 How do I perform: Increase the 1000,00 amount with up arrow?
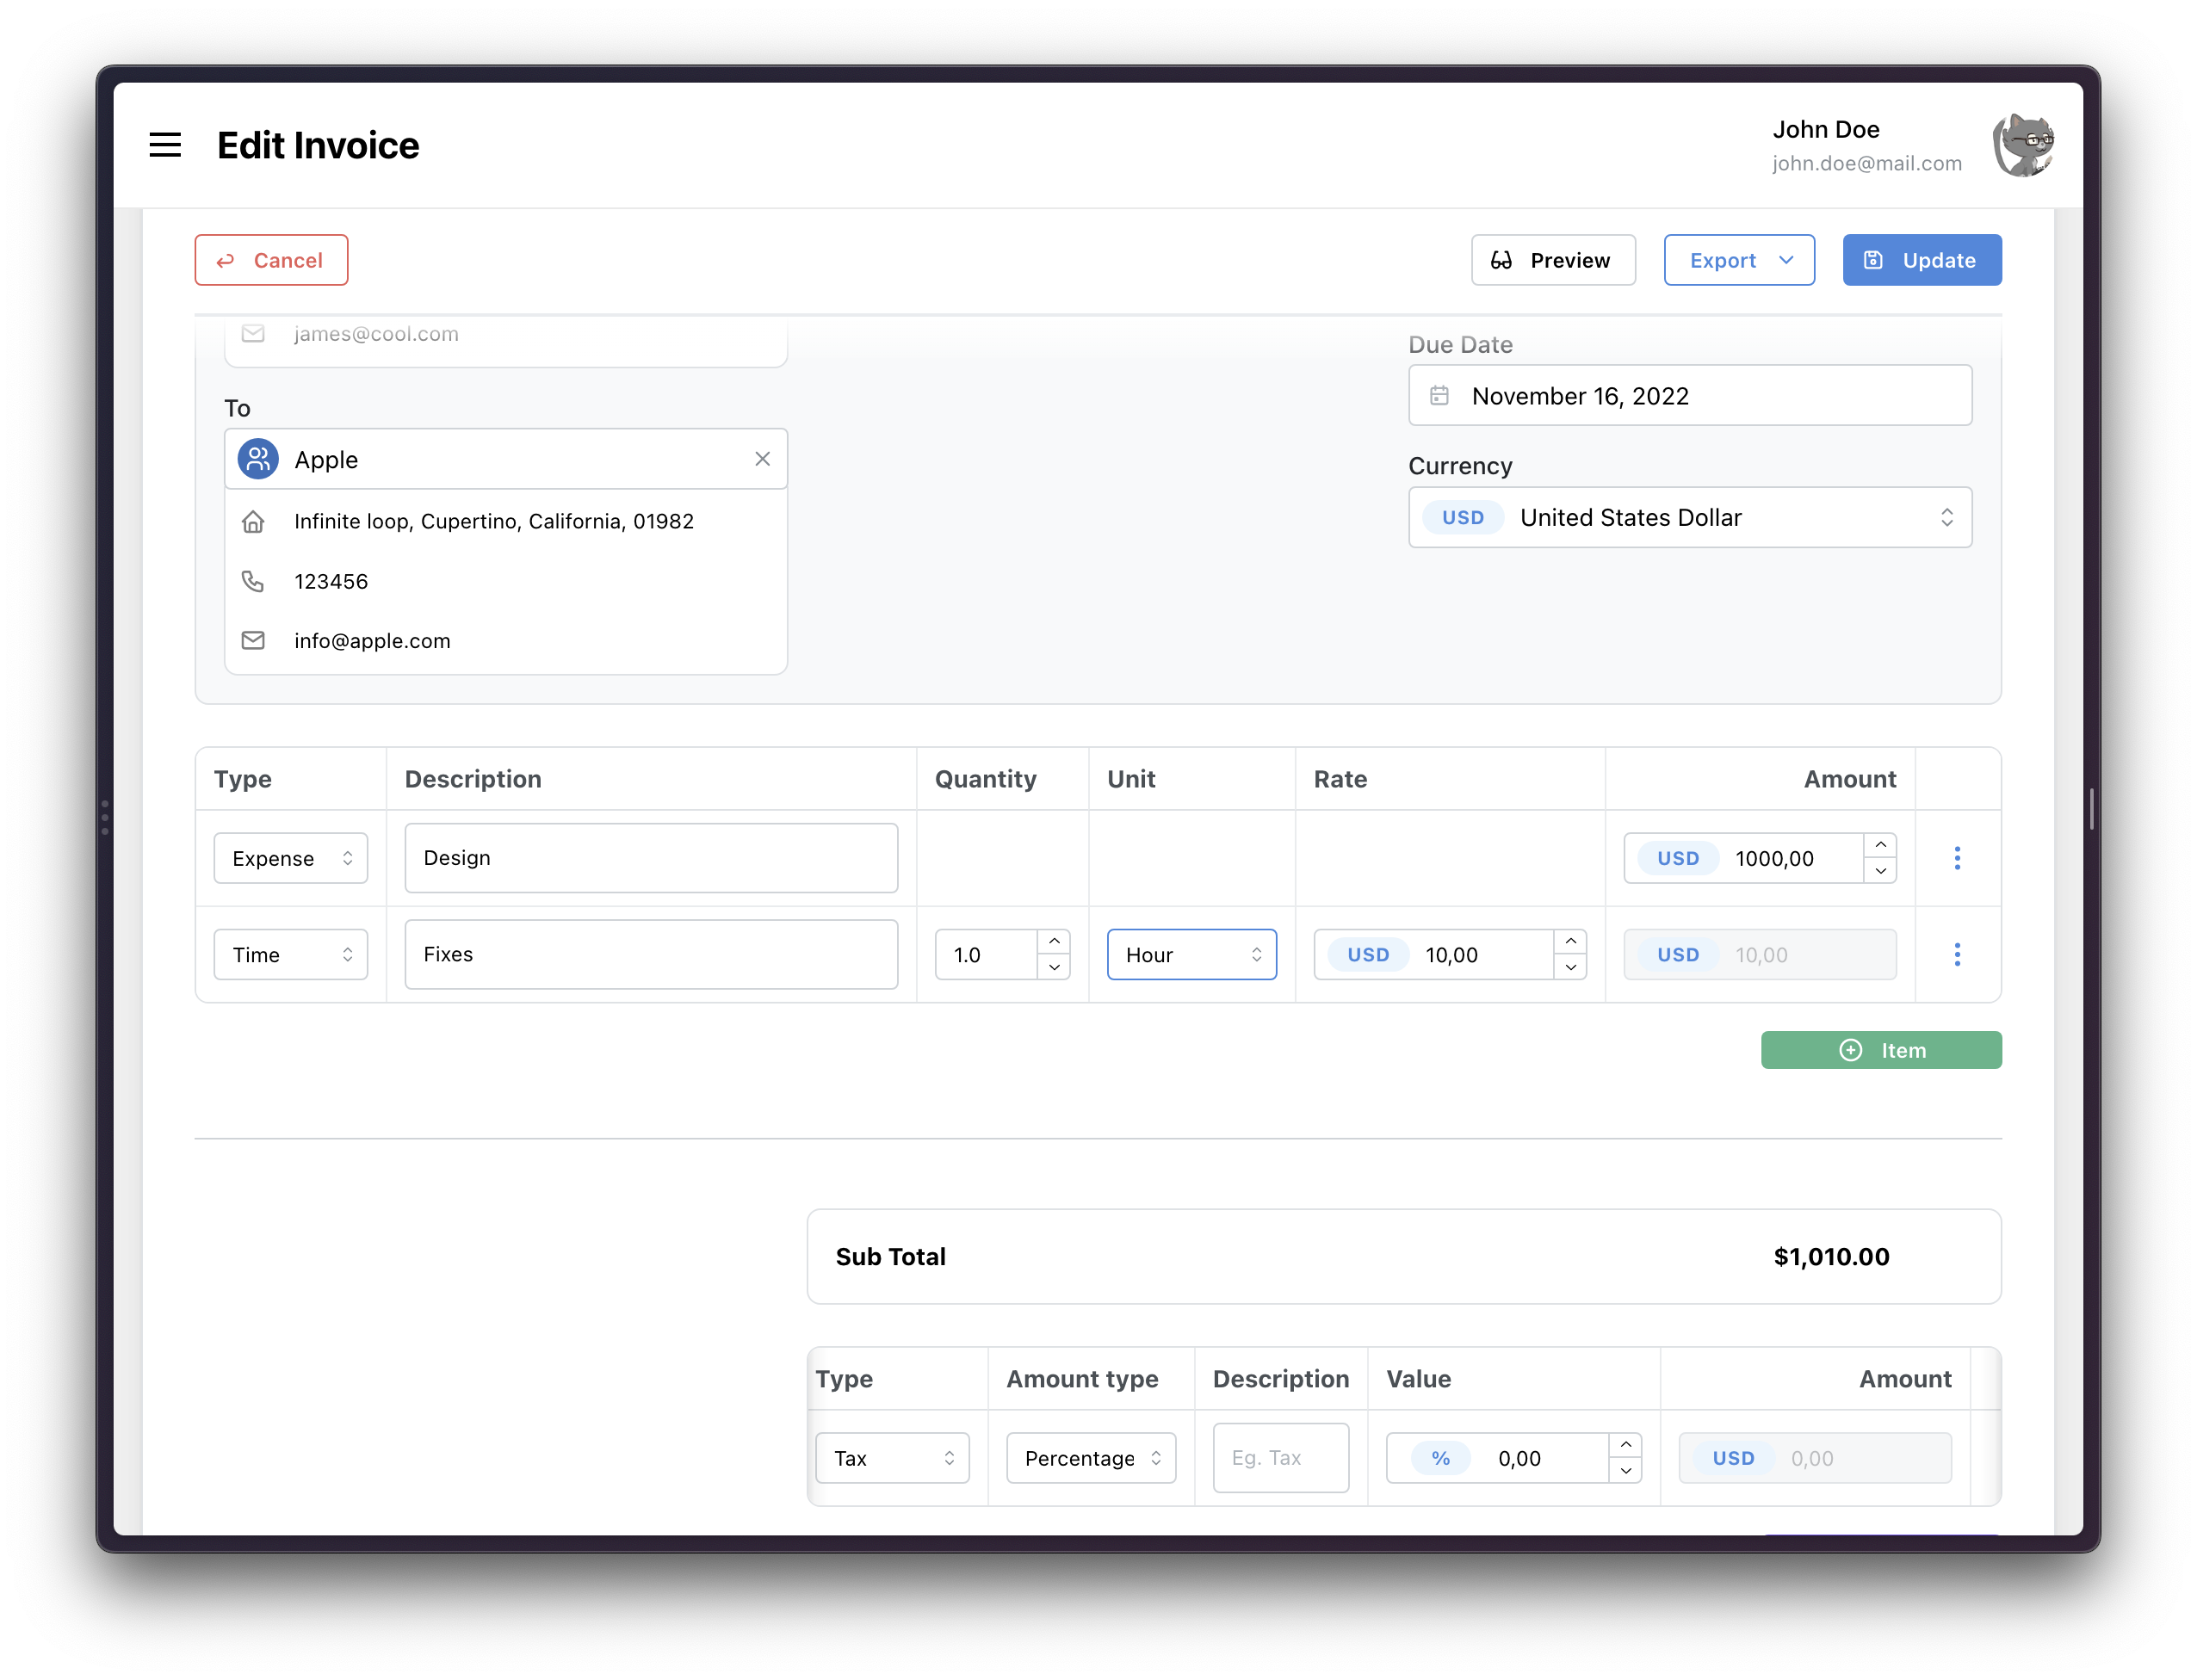(1880, 846)
